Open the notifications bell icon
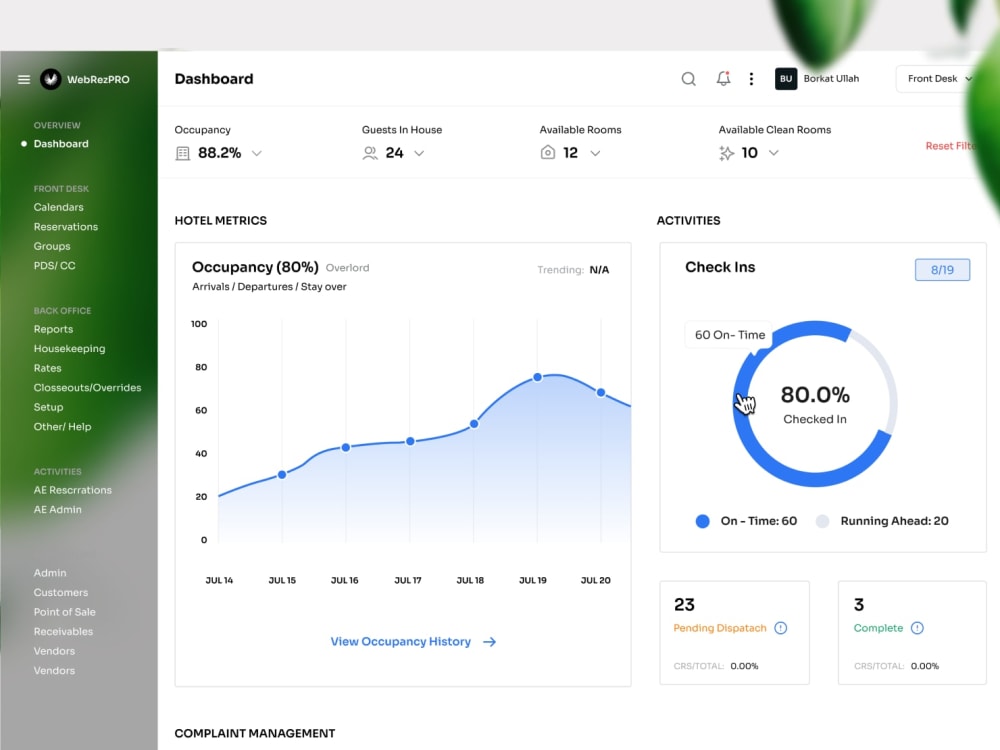Viewport: 1000px width, 750px height. 723,78
